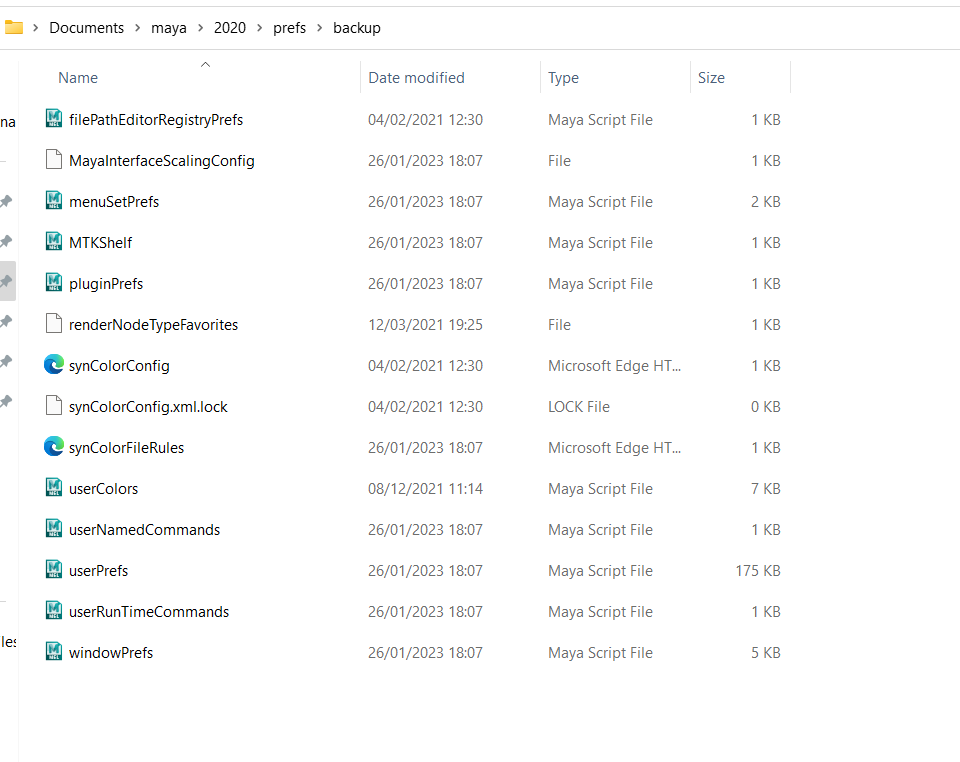This screenshot has width=960, height=762.
Task: Click the userColors Maya script icon
Action: (x=54, y=487)
